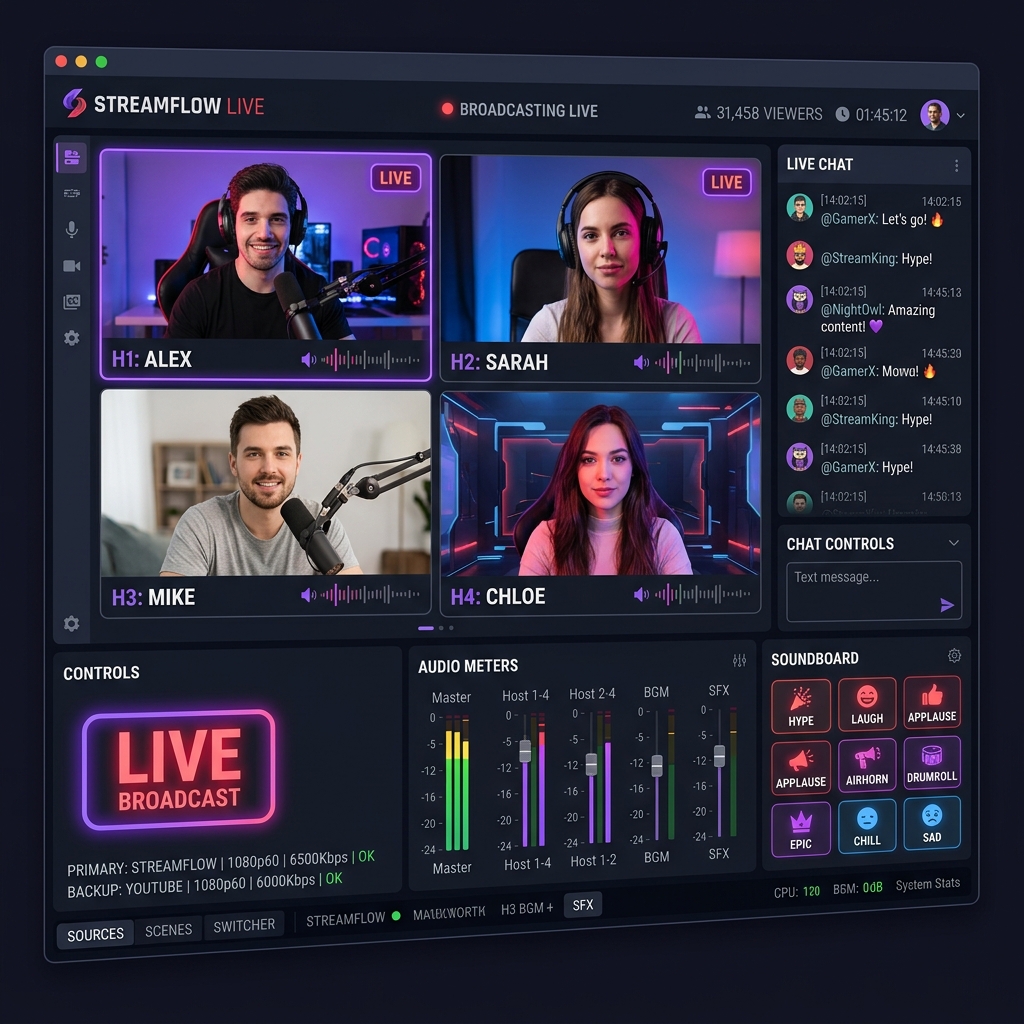Click the Text message input field

tap(874, 591)
